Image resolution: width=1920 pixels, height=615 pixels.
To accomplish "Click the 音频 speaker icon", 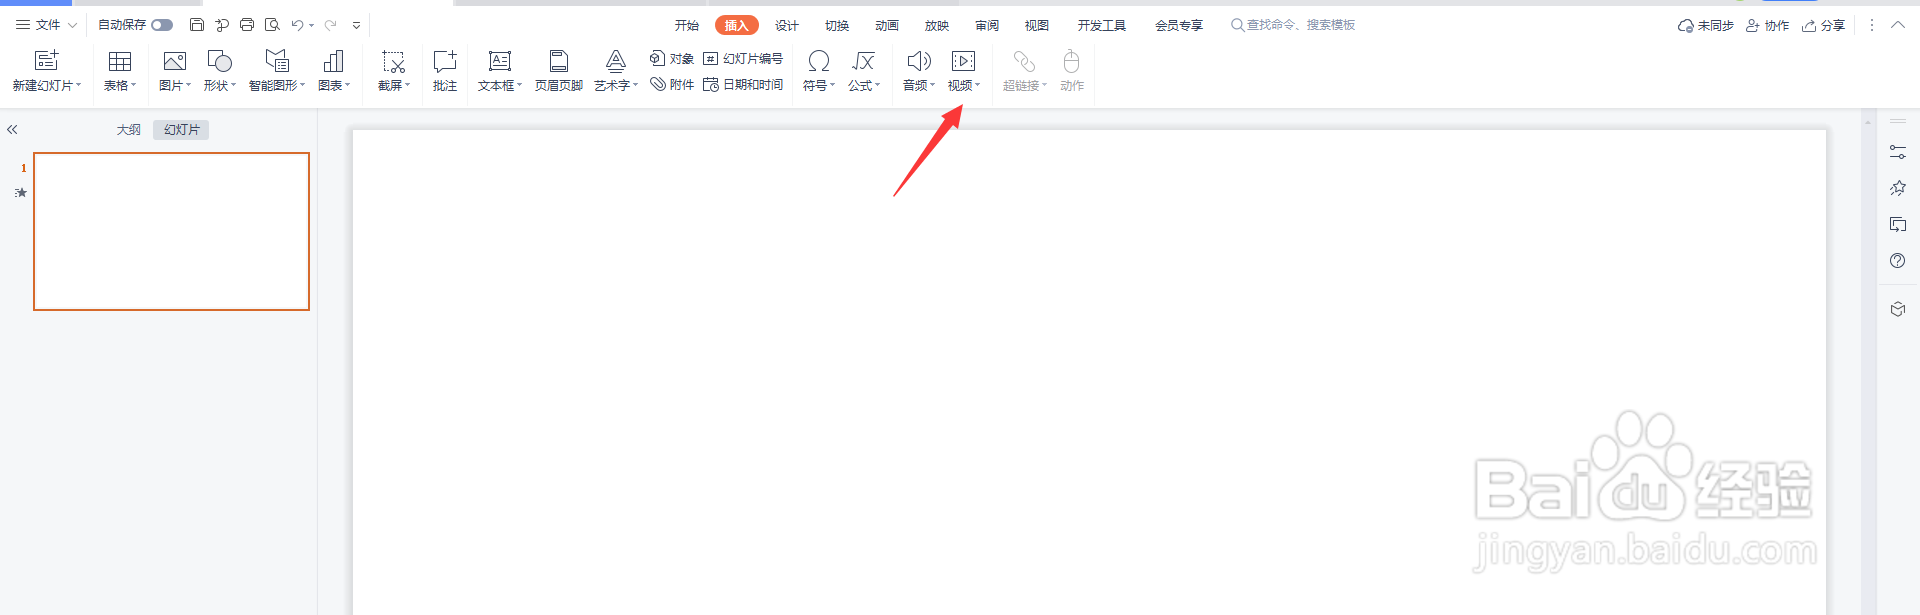I will [918, 61].
